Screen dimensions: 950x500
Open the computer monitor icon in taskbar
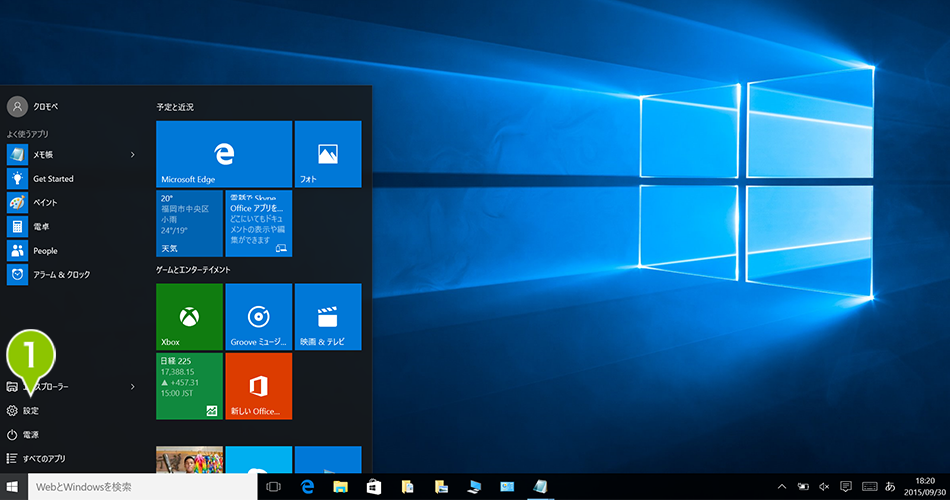tap(474, 487)
